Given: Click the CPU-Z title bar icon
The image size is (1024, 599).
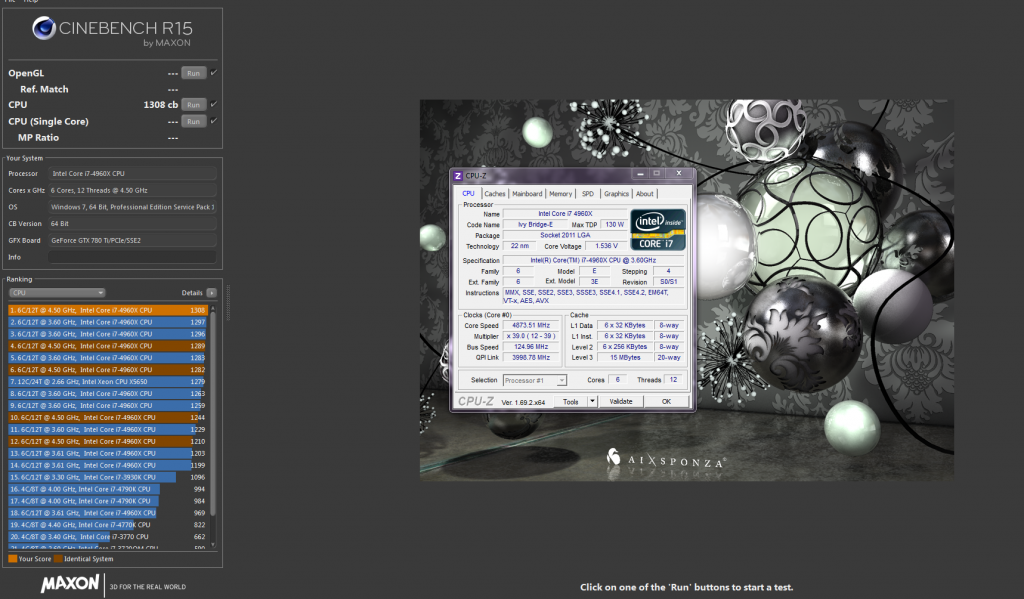Looking at the screenshot, I should pos(458,176).
